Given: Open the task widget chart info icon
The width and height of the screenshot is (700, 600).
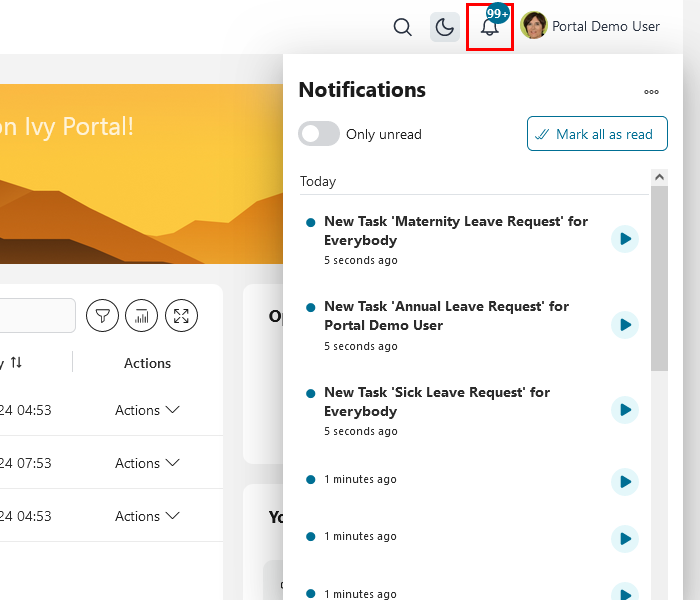Looking at the screenshot, I should (x=142, y=316).
